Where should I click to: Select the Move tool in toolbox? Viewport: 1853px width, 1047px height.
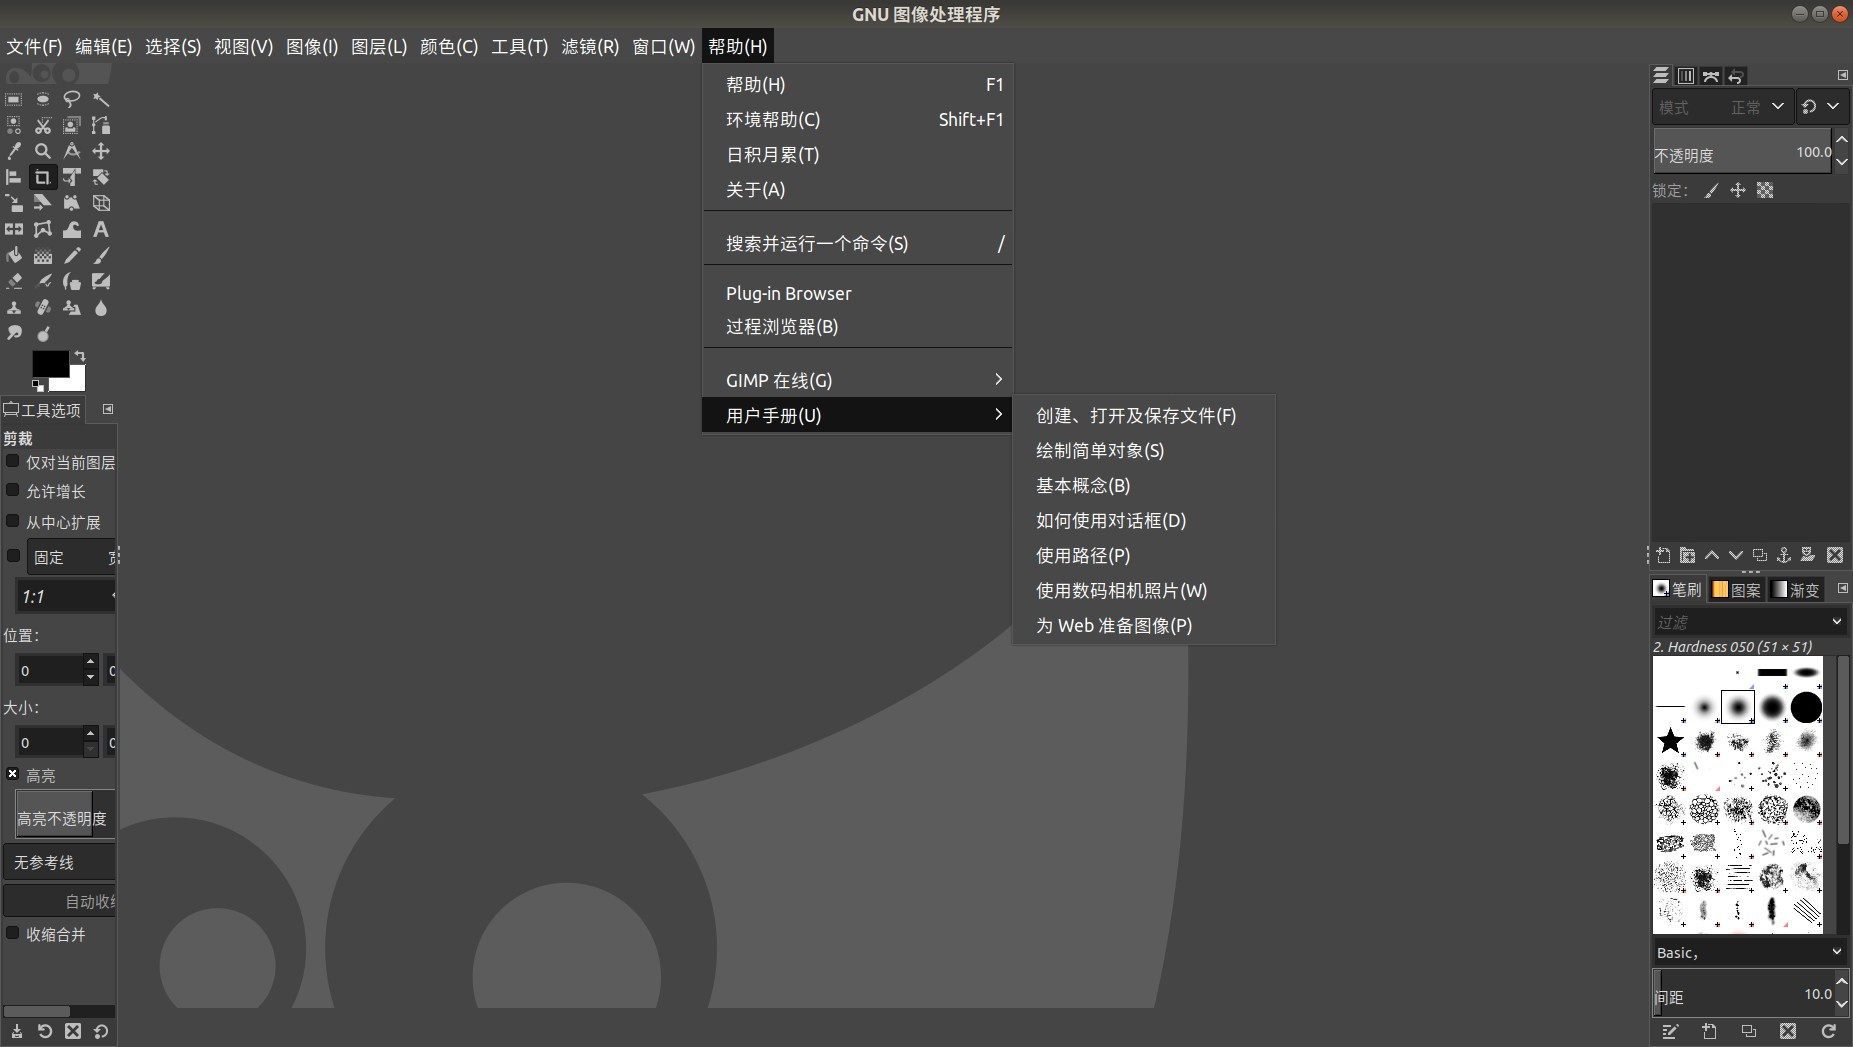point(101,151)
